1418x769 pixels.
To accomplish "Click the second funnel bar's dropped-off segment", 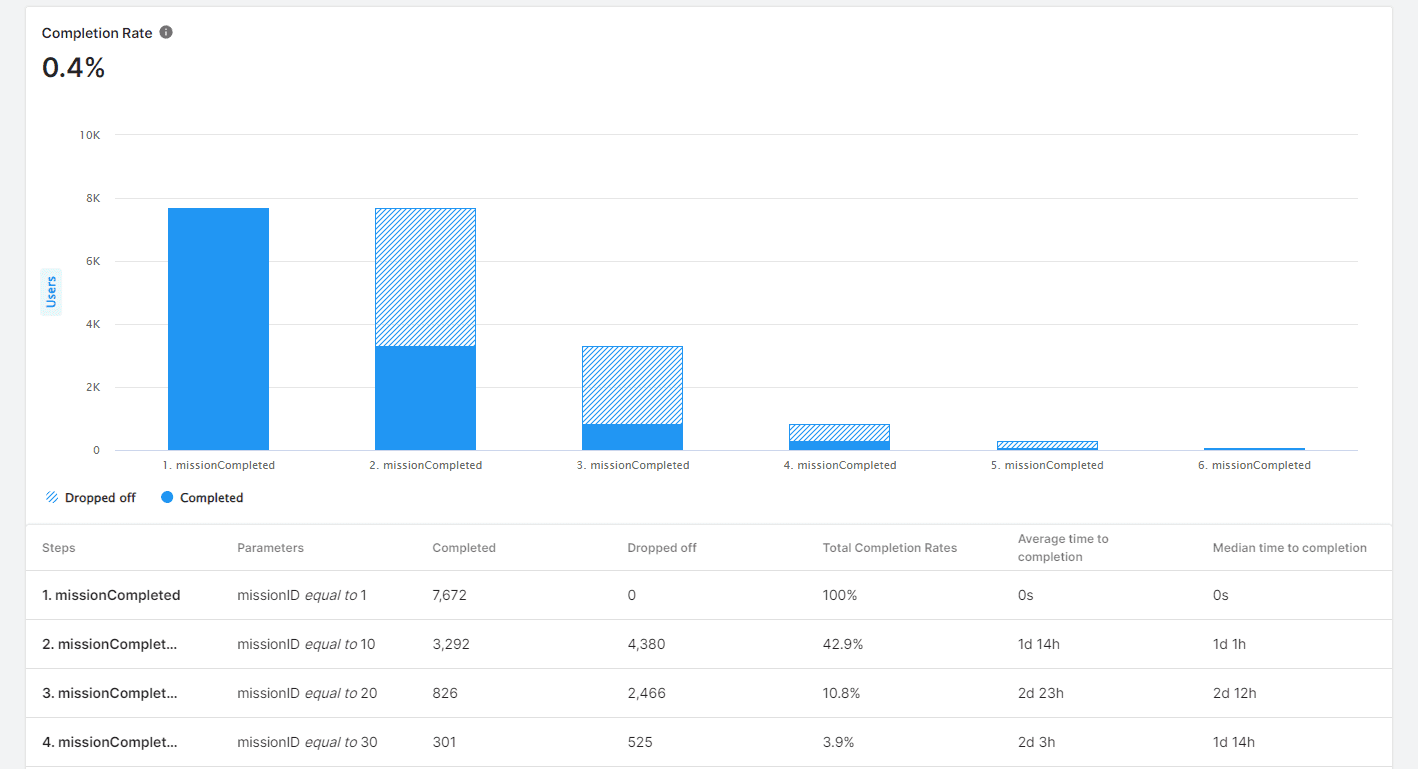I will 425,275.
